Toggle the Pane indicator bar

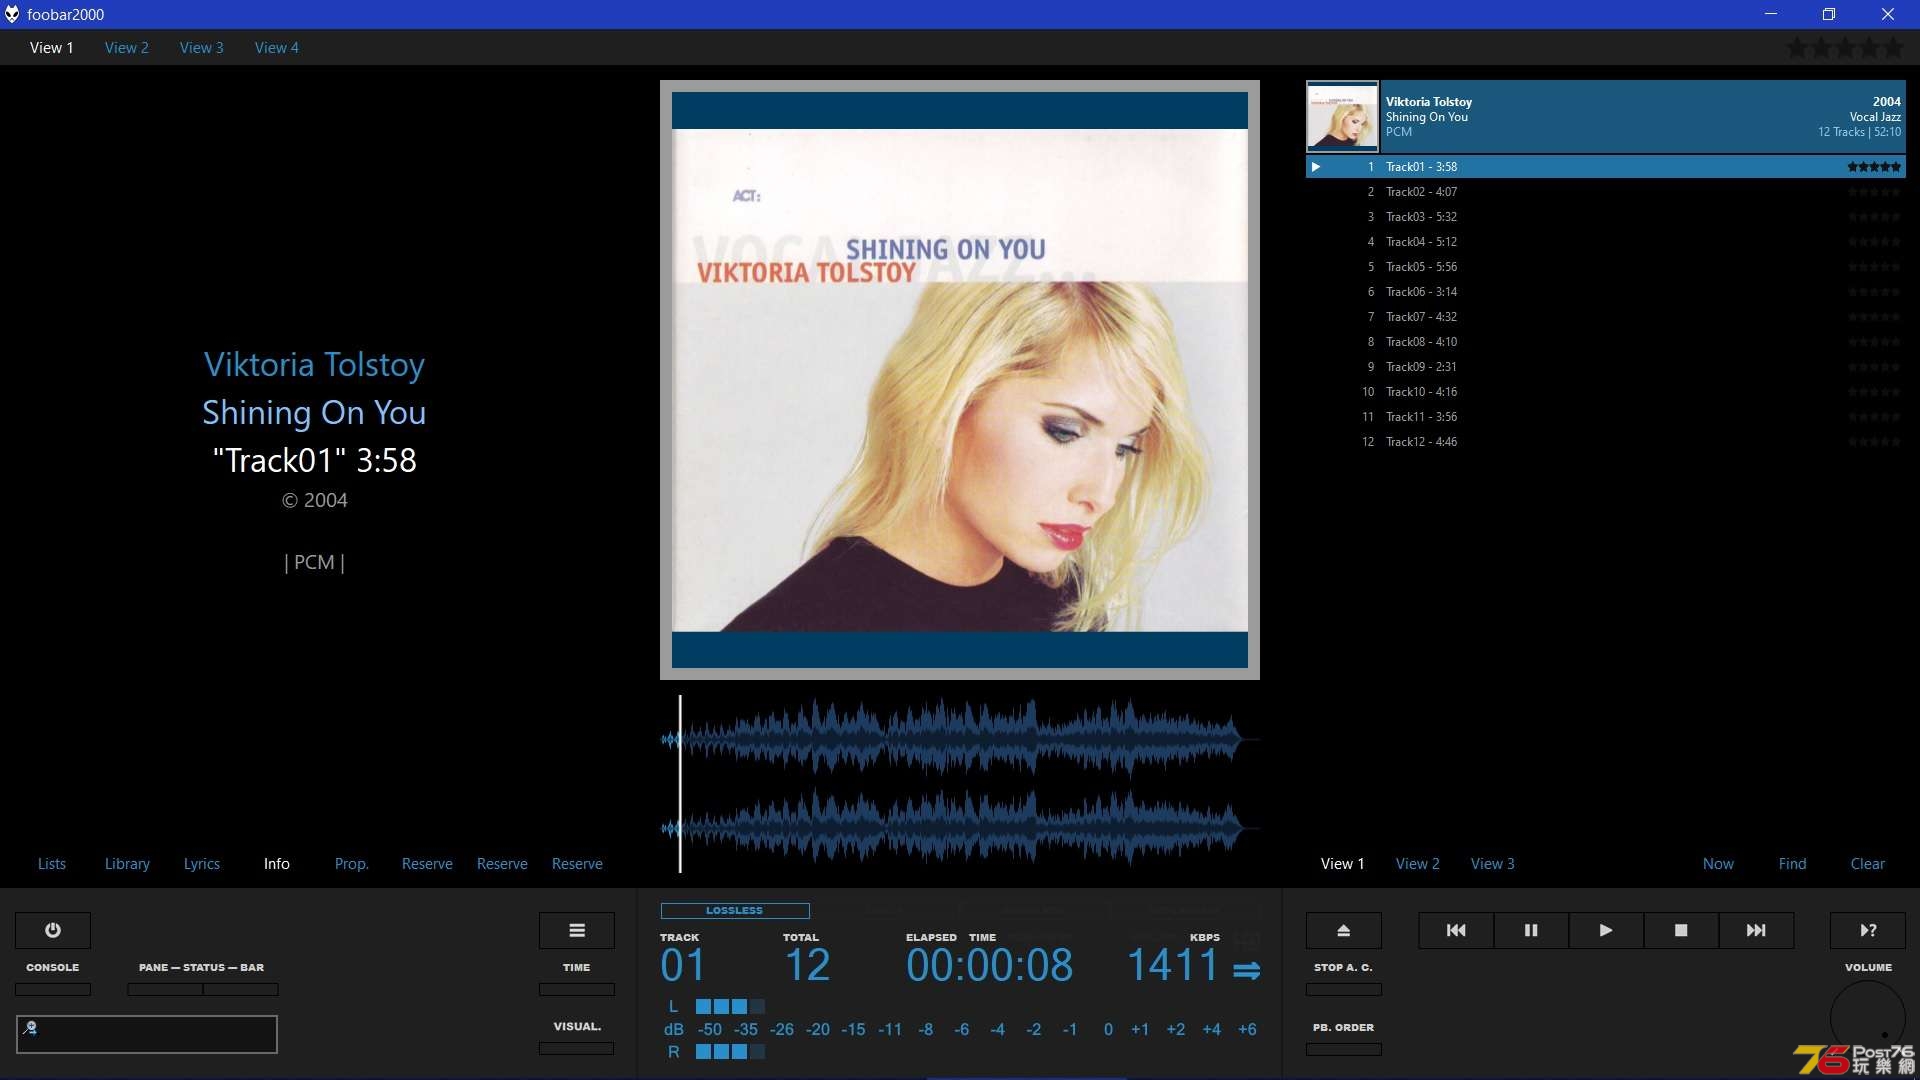[165, 989]
